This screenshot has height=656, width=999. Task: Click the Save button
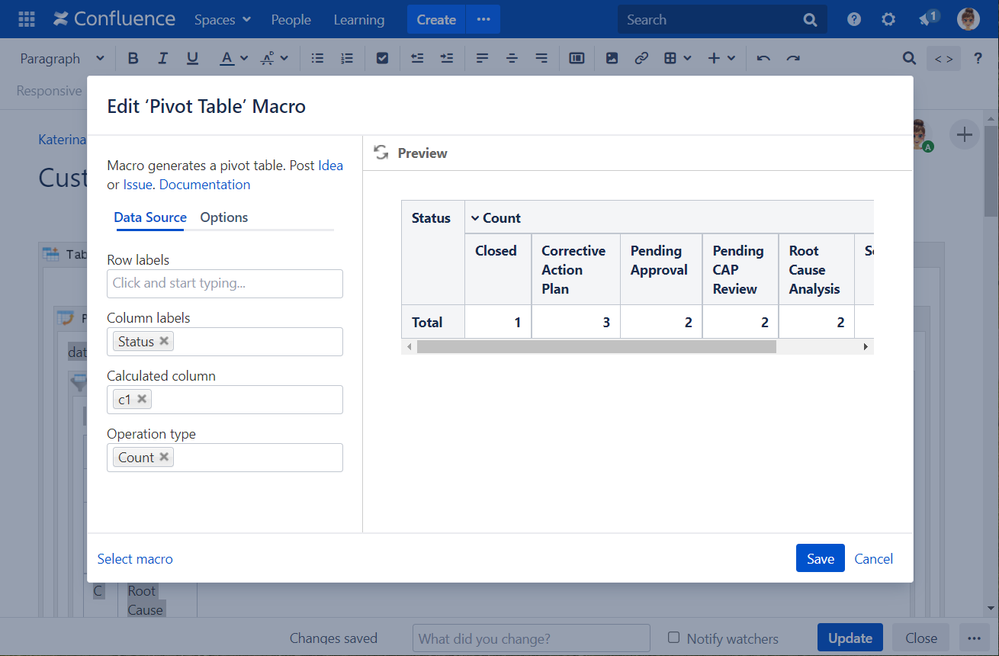[x=820, y=559]
